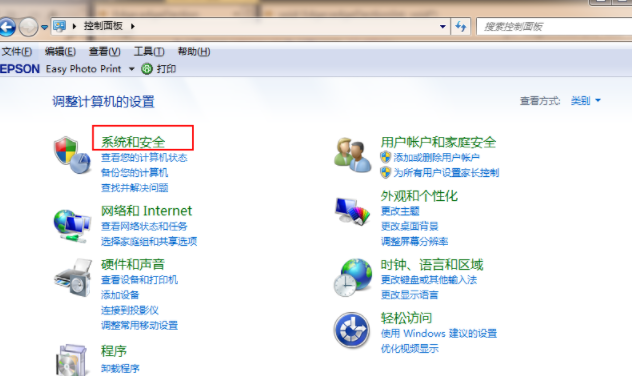The width and height of the screenshot is (633, 389).
Task: Open 更改键盘或其他输入法 link
Action: point(429,280)
